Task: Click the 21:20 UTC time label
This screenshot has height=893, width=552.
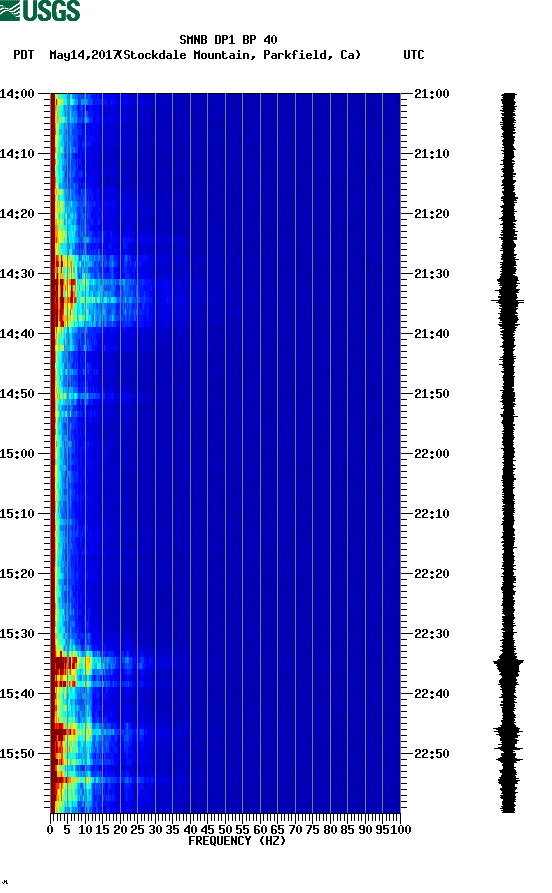Action: (x=432, y=214)
